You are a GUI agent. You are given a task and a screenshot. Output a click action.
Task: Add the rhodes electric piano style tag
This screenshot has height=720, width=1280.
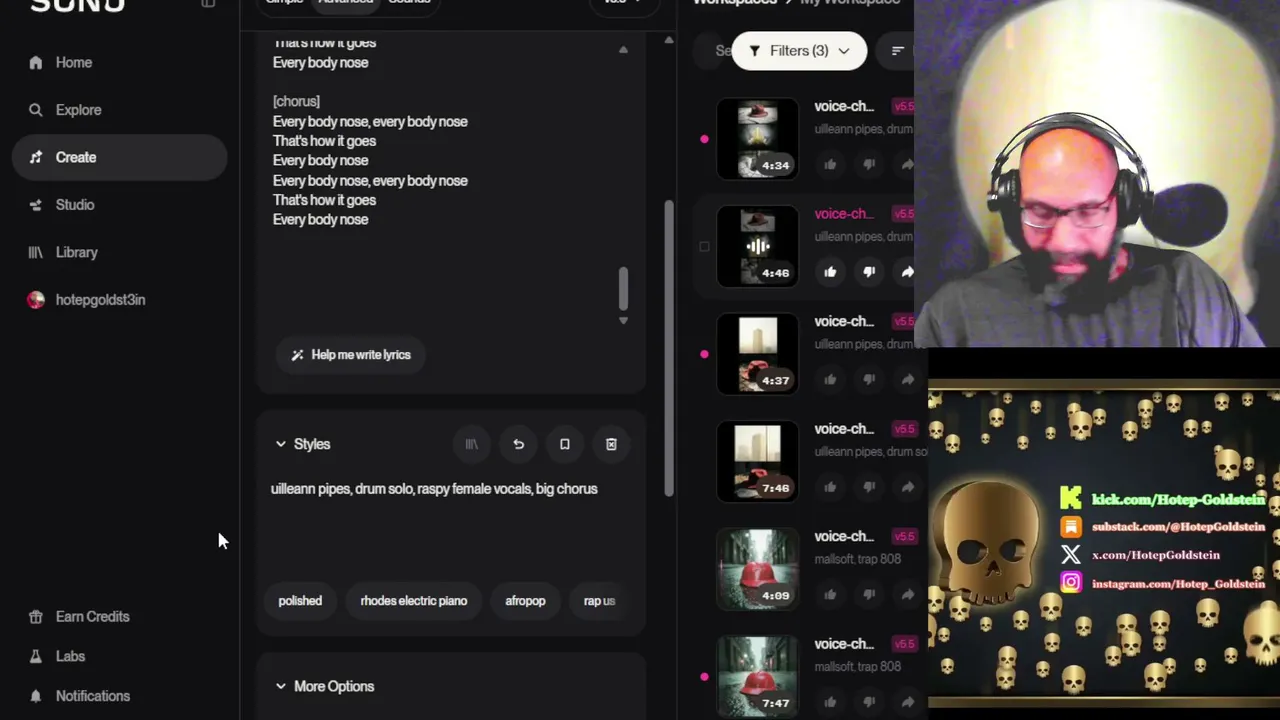click(414, 601)
